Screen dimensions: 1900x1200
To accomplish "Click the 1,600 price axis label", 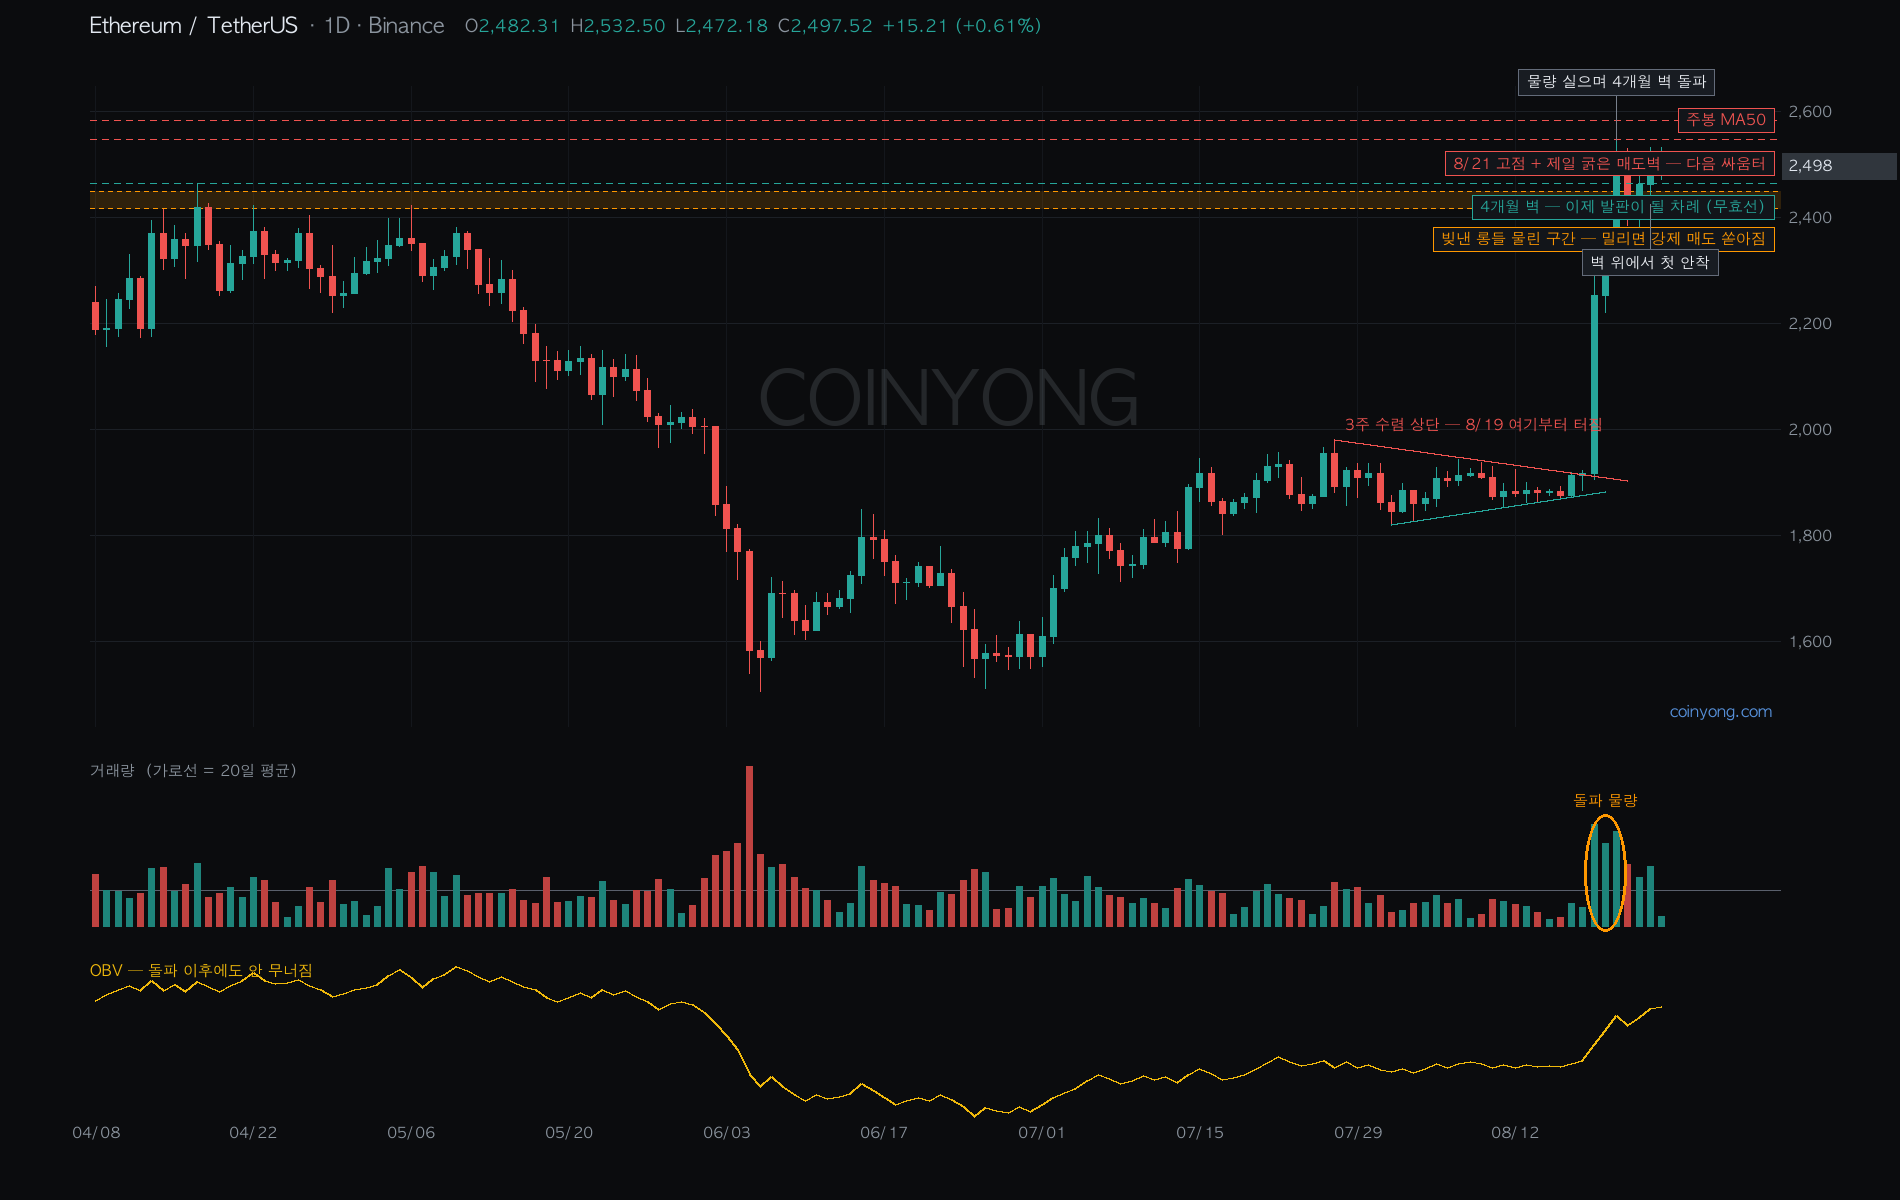I will [x=1810, y=642].
